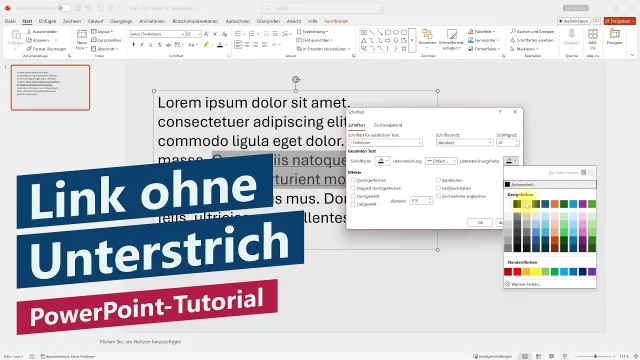Viewport: 640px width, 360px height.
Task: Open the Schriftschnitt Standard dropdown
Action: tap(464, 143)
